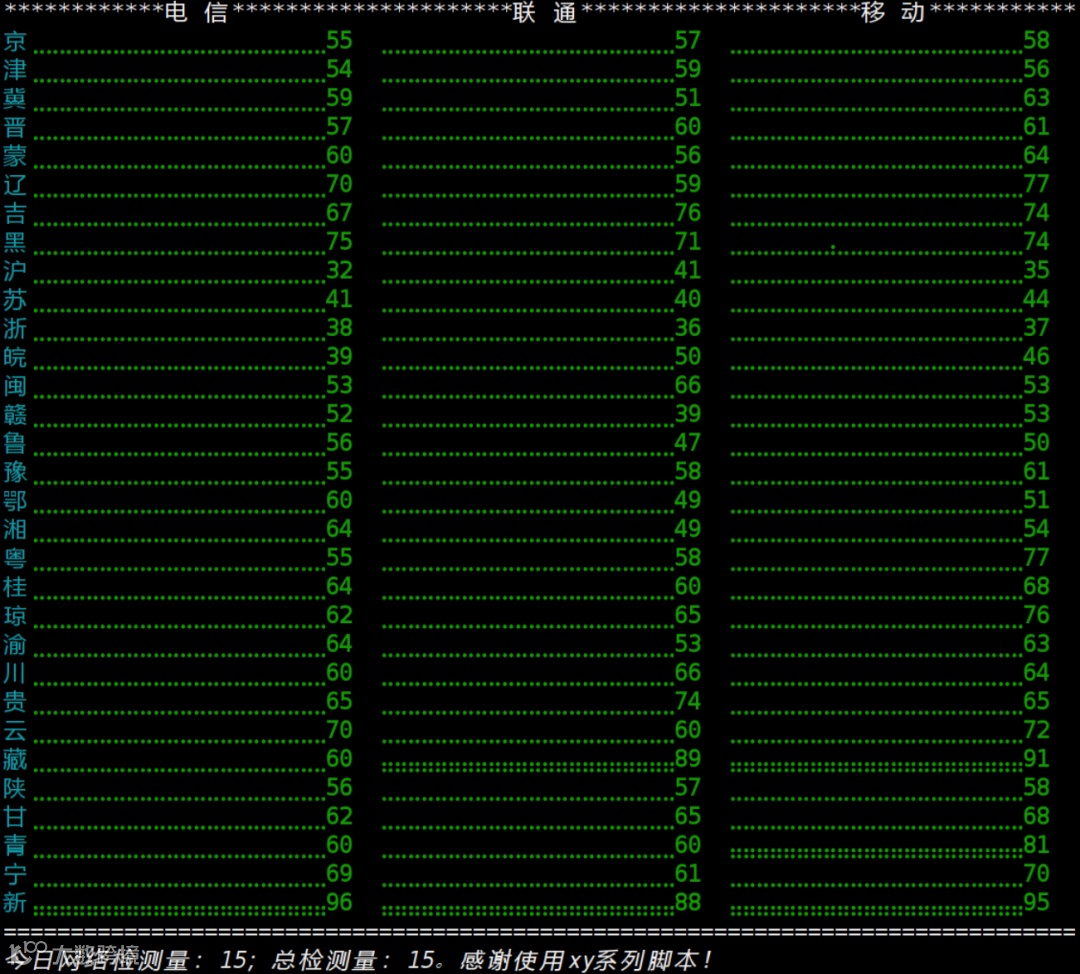Screen dimensions: 1080x974
Task: Select the 粤 province label
Action: pos(15,558)
